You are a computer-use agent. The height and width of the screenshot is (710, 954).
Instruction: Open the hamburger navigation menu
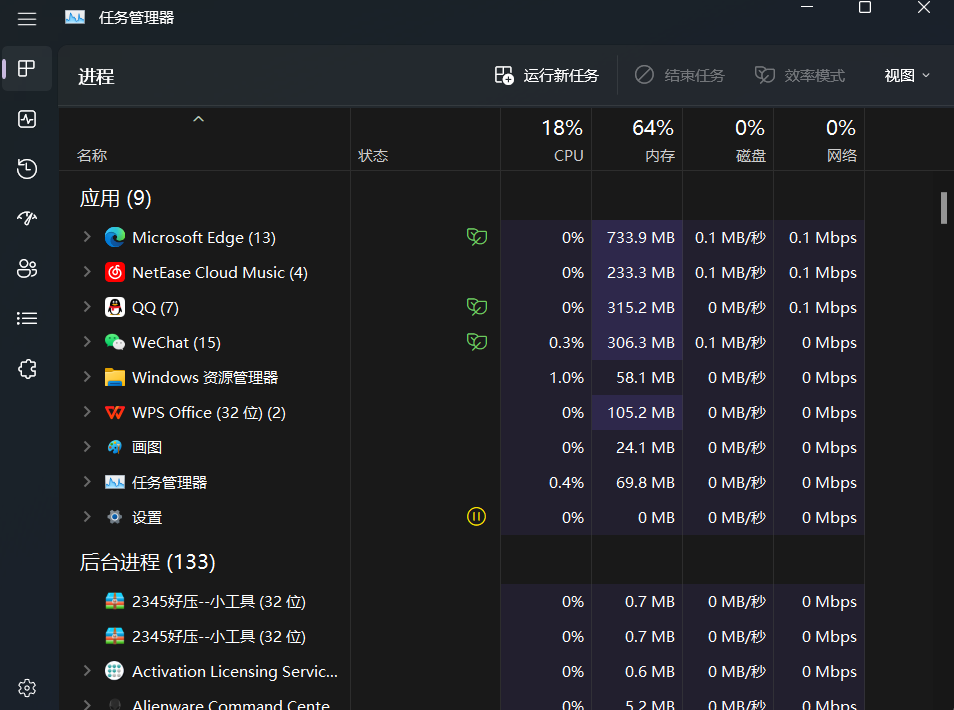click(27, 19)
